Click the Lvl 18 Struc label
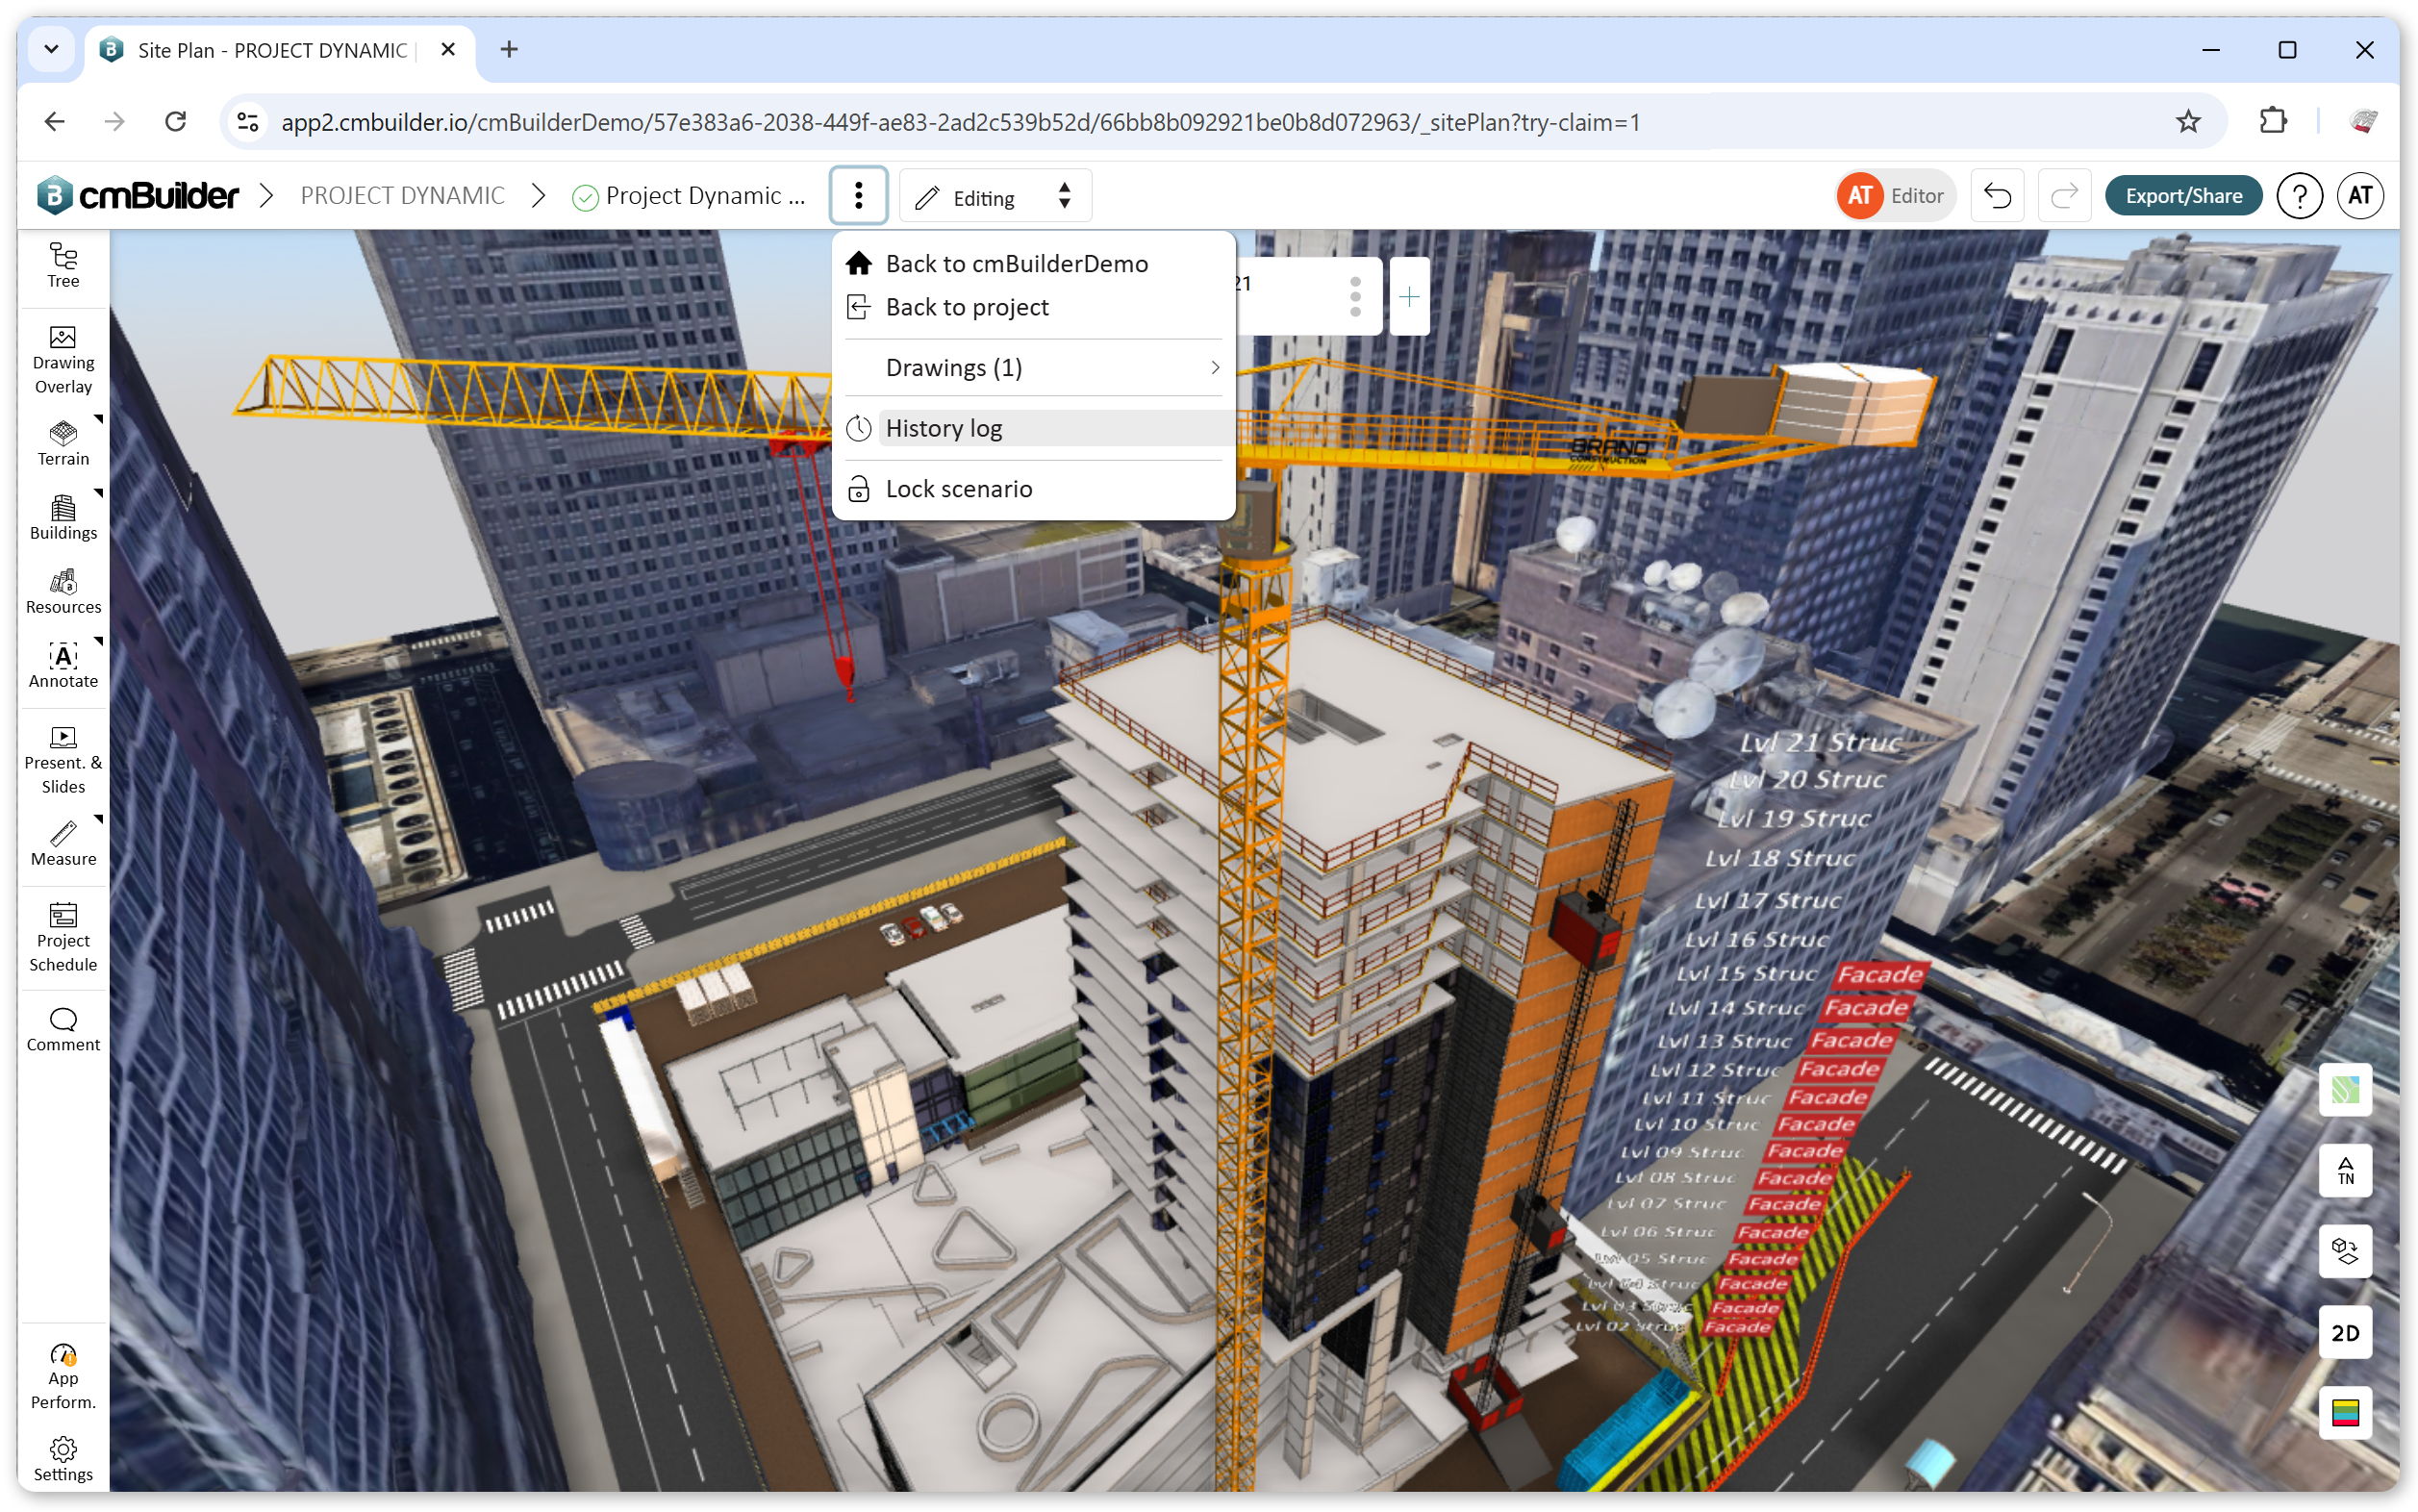2418x1512 pixels. click(1780, 858)
